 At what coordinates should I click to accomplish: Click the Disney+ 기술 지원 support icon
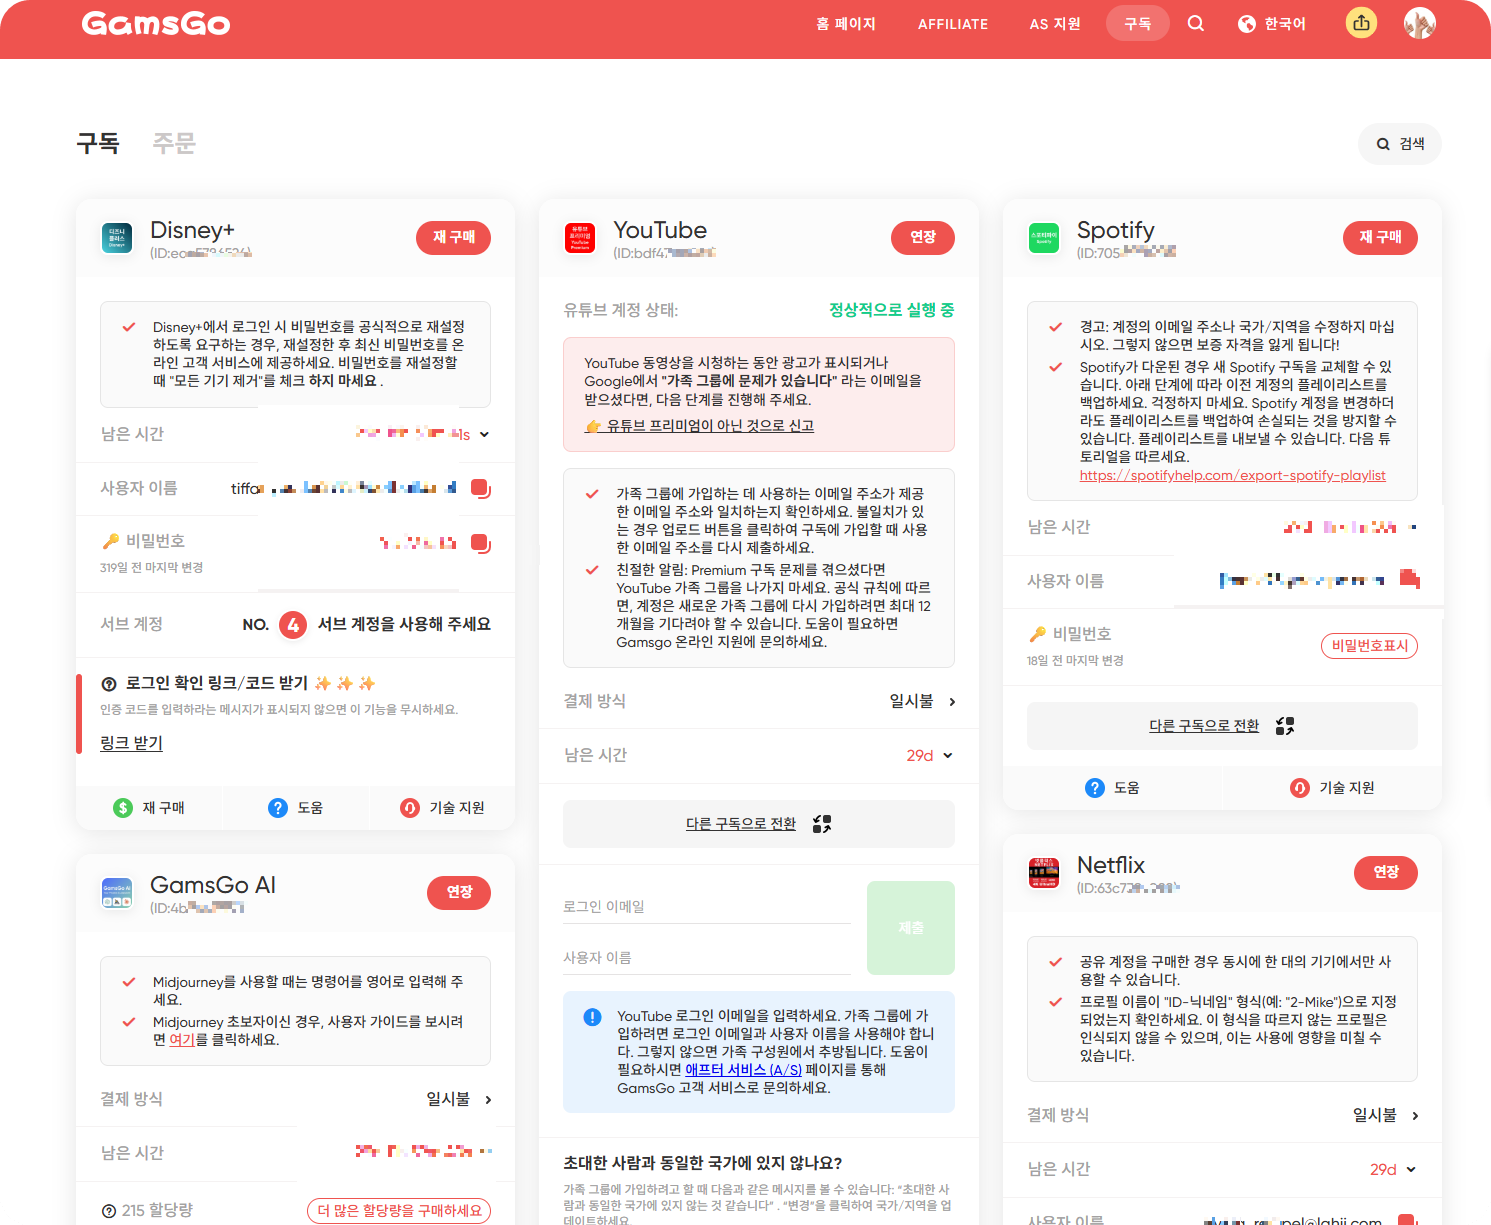(x=410, y=808)
